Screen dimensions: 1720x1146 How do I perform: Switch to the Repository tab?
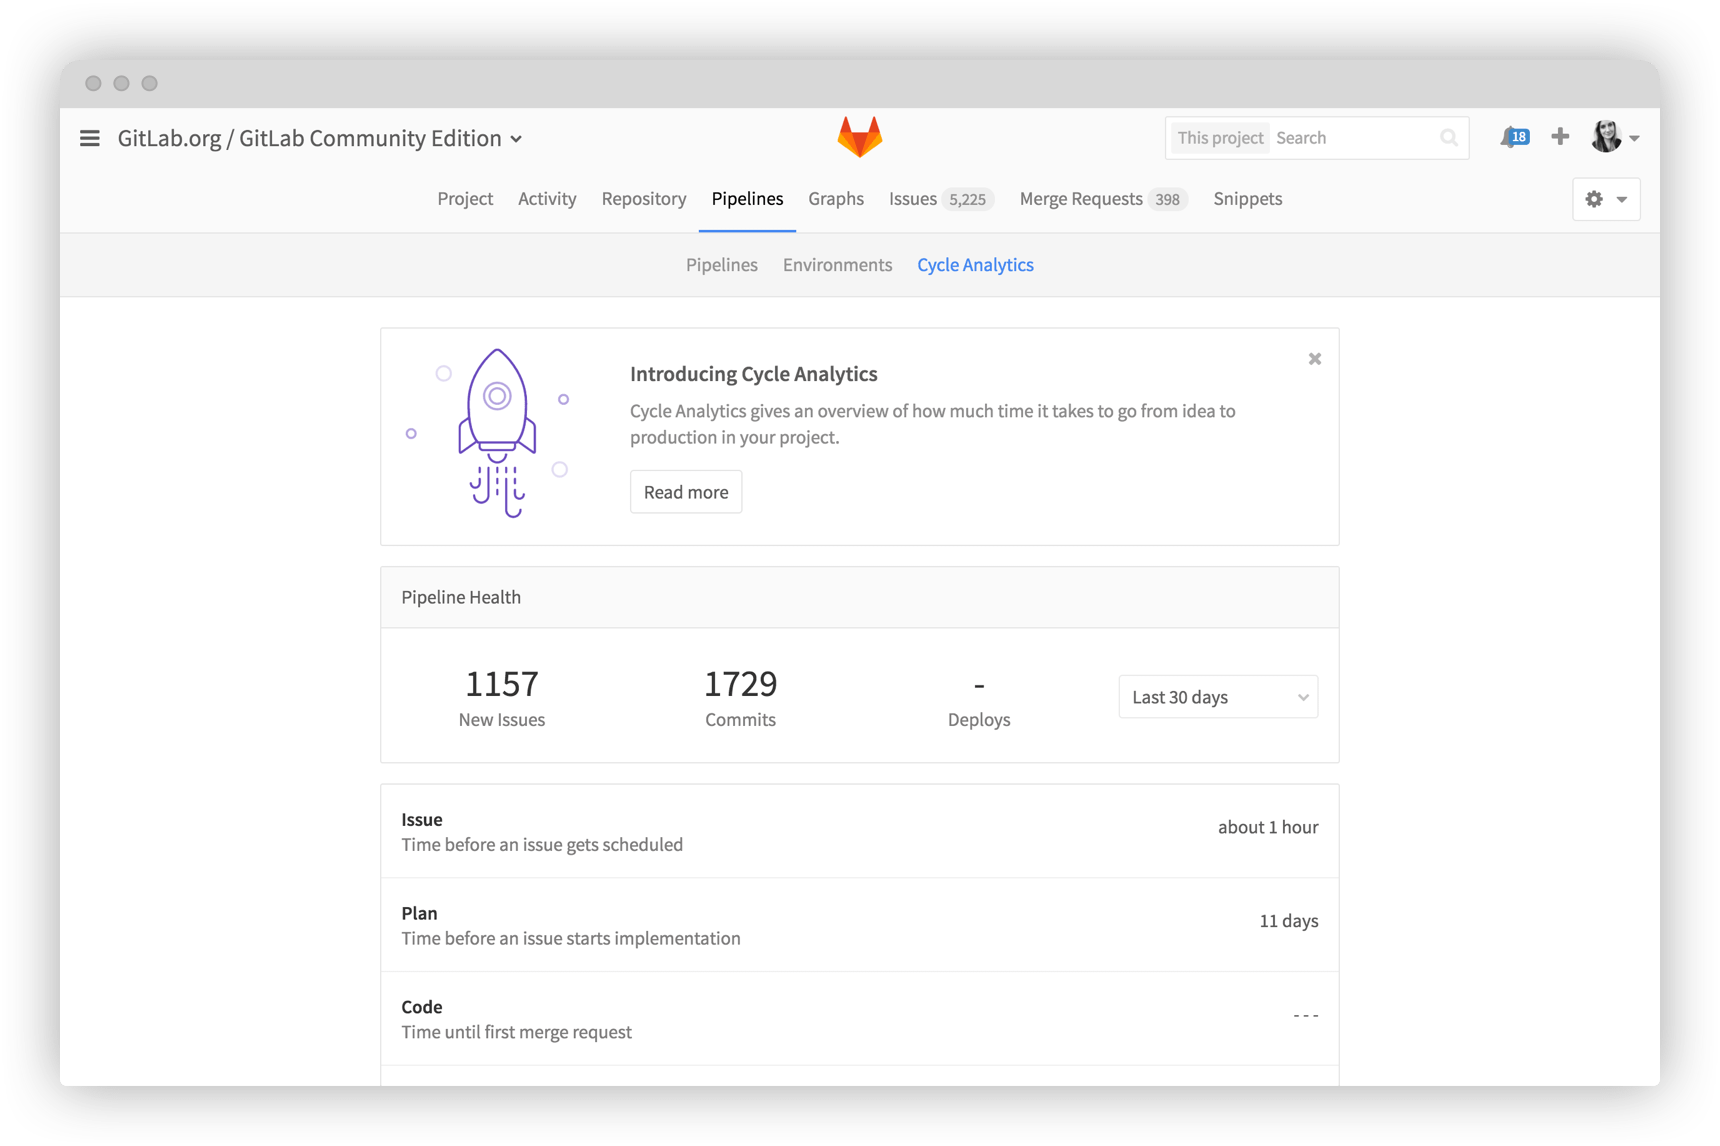[644, 199]
